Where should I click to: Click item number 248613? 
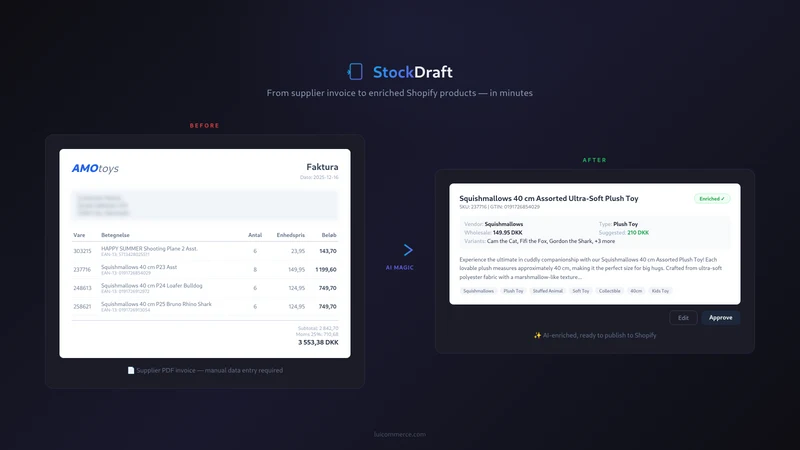82,288
